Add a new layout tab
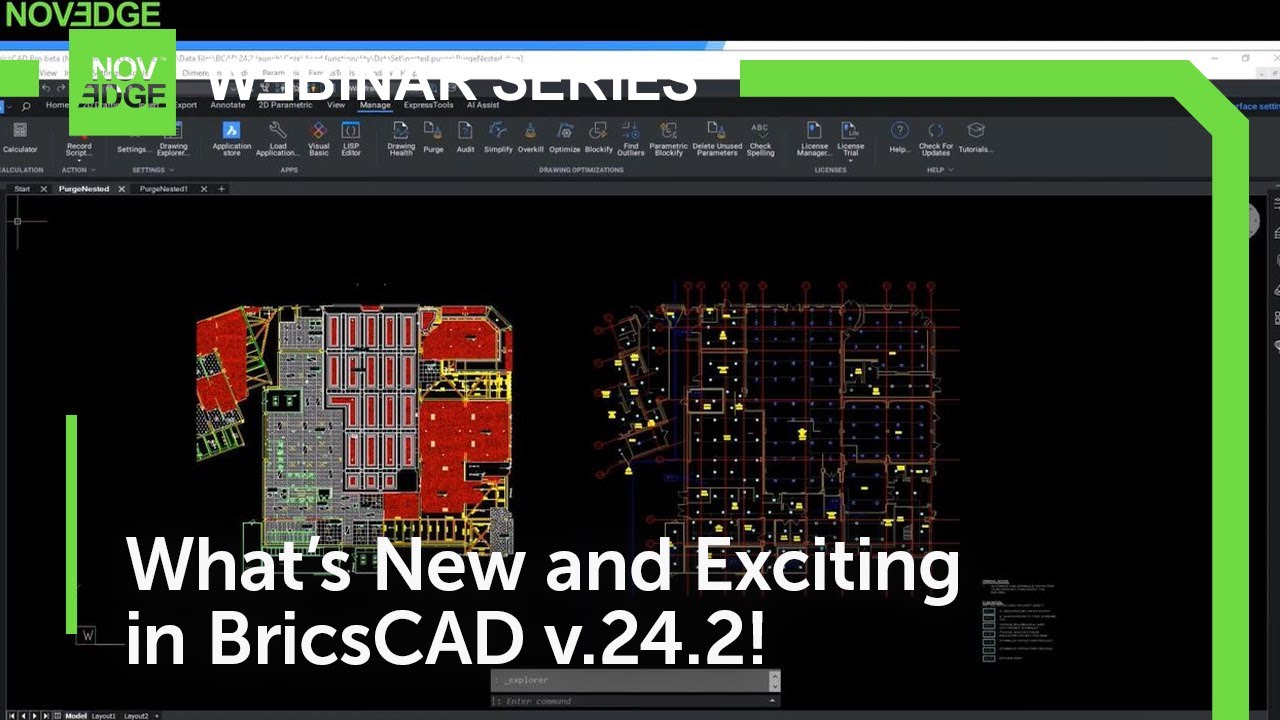 [157, 716]
